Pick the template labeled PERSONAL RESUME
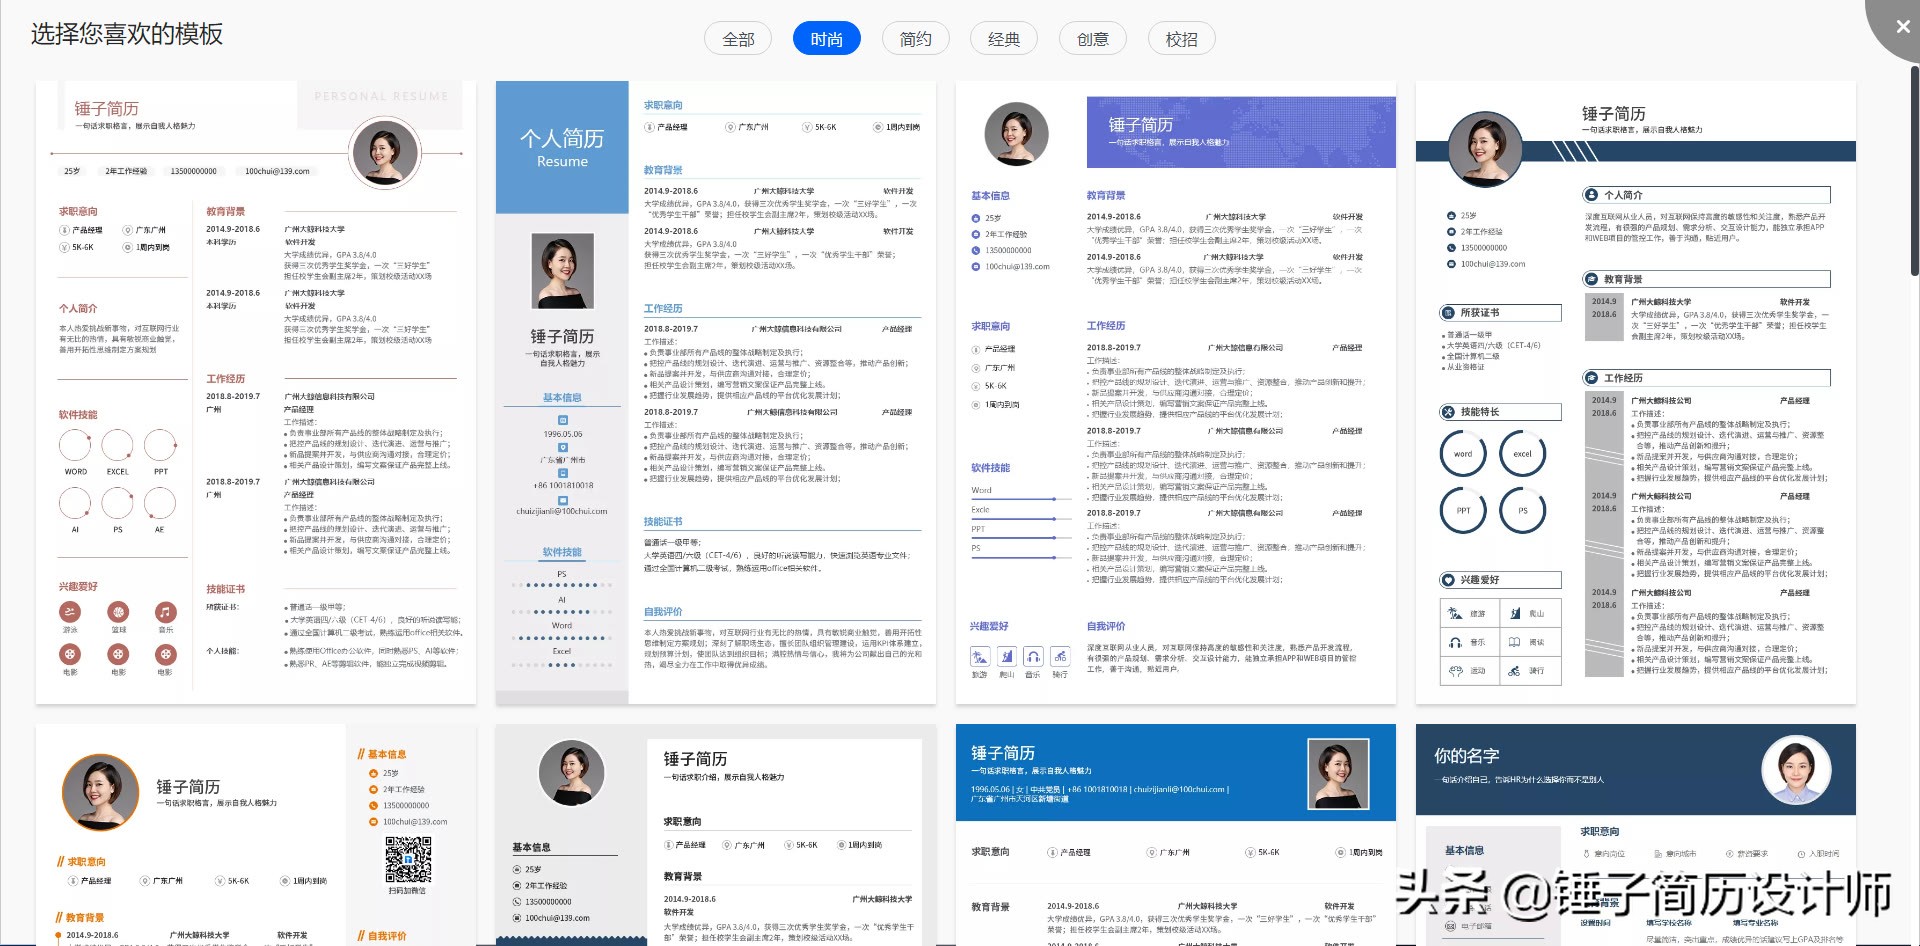The image size is (1920, 946). pyautogui.click(x=256, y=392)
